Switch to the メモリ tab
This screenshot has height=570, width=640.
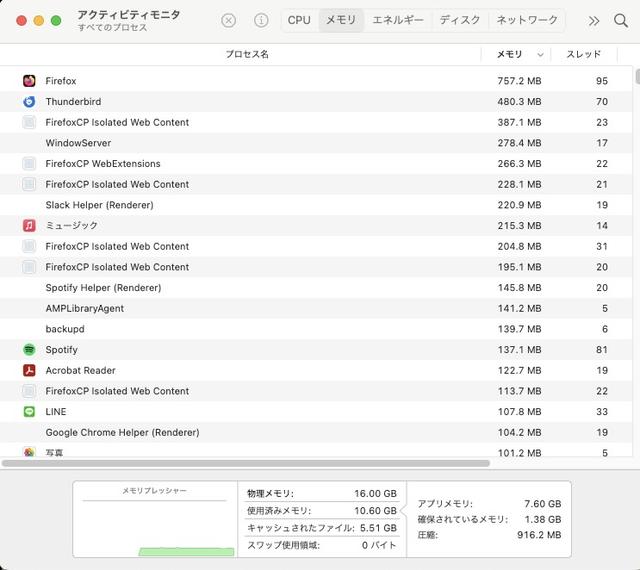tap(341, 20)
